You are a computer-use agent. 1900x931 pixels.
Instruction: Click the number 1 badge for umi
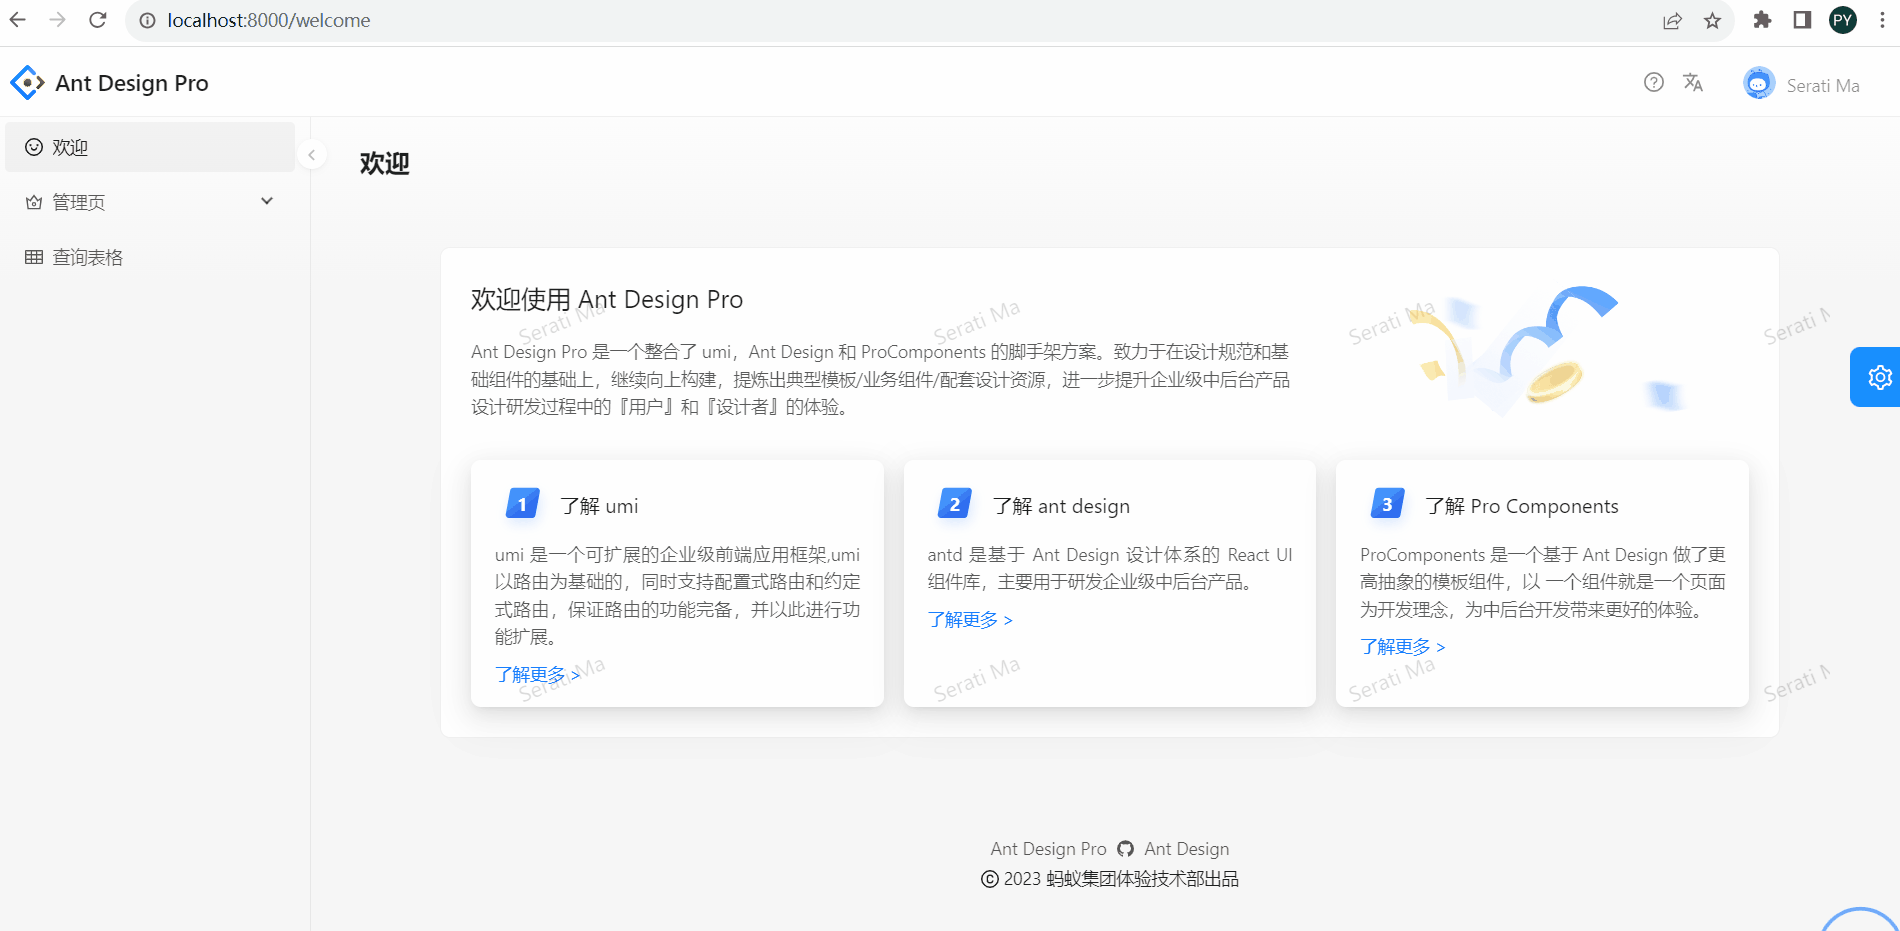(522, 504)
